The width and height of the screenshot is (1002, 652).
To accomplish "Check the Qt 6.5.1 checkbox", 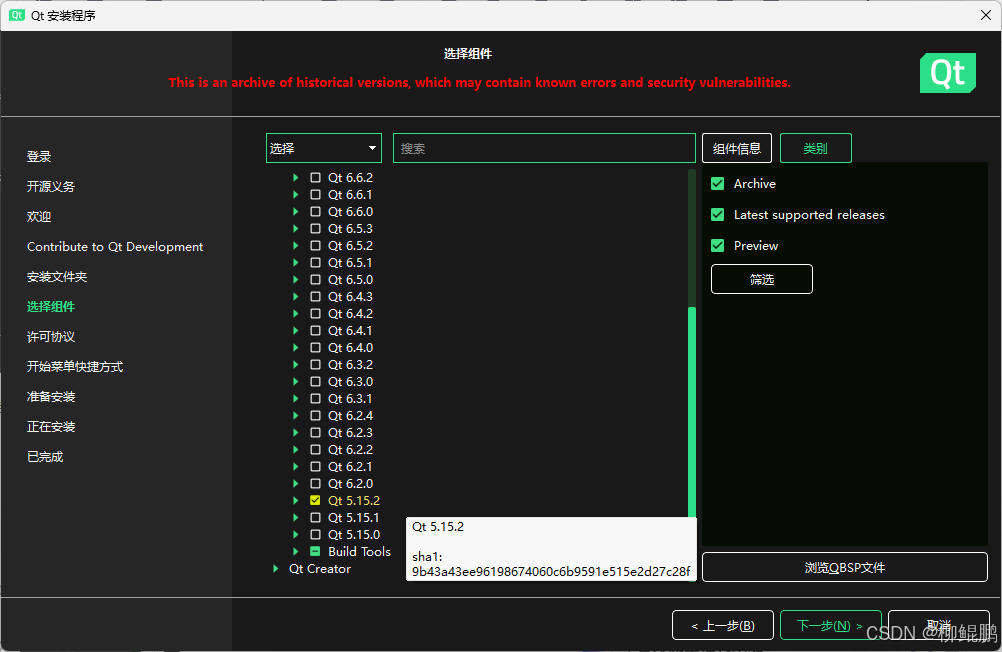I will point(316,263).
